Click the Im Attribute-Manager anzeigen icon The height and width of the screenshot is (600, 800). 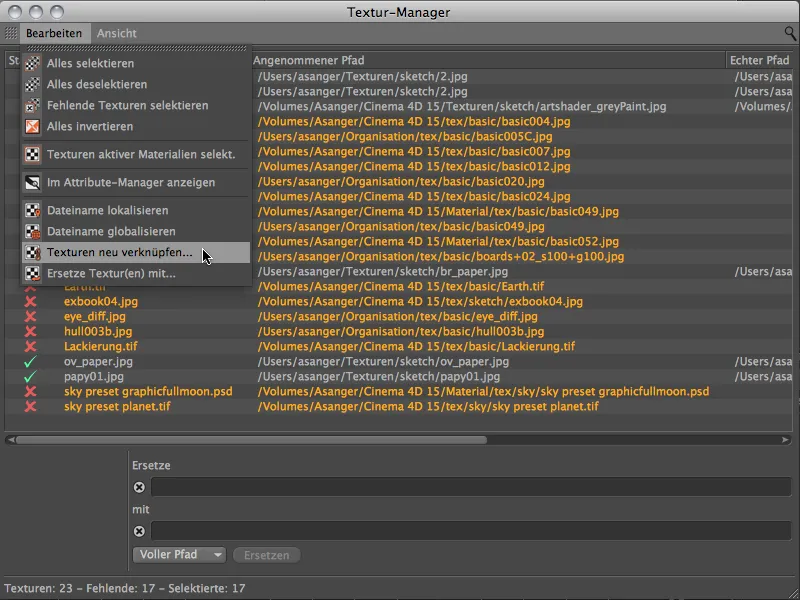(33, 182)
